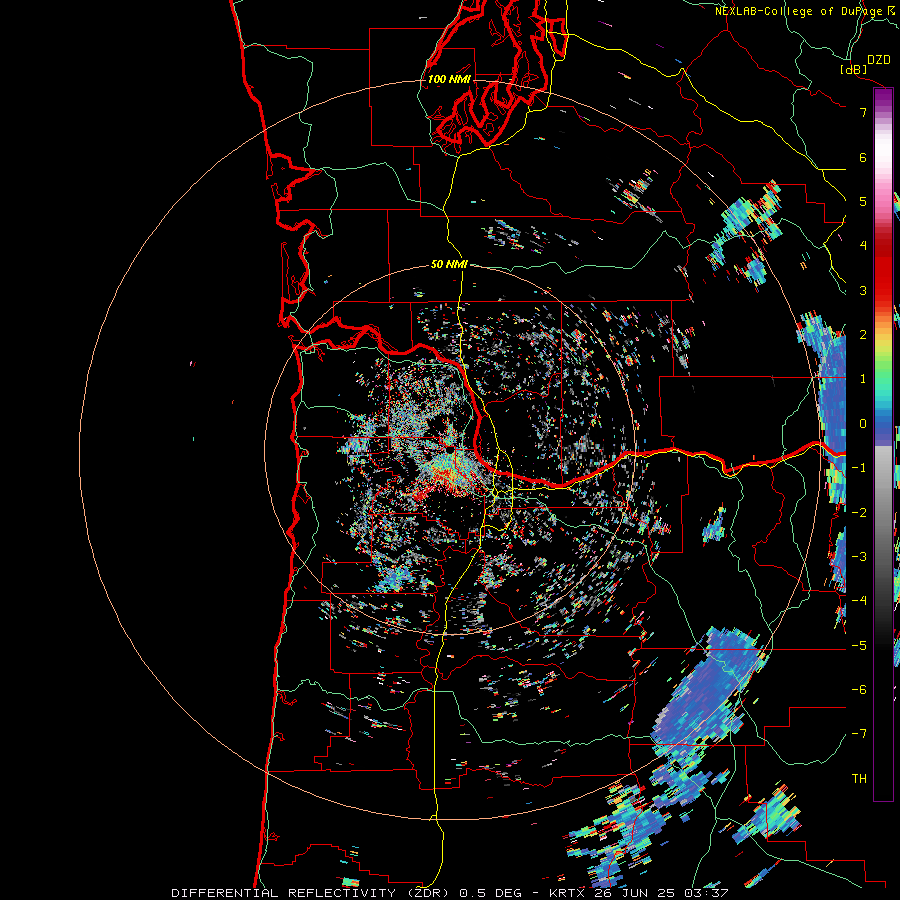
Task: Click the 0.5 DEG elevation text
Action: [490, 893]
